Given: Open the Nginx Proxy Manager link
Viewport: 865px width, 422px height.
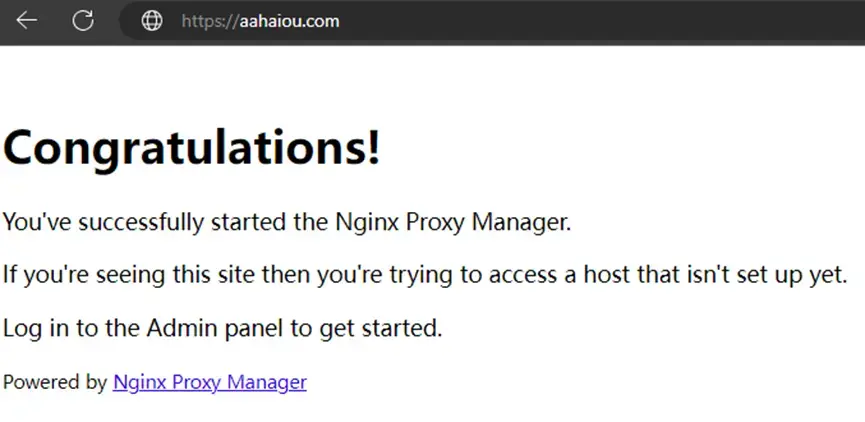Looking at the screenshot, I should [210, 382].
